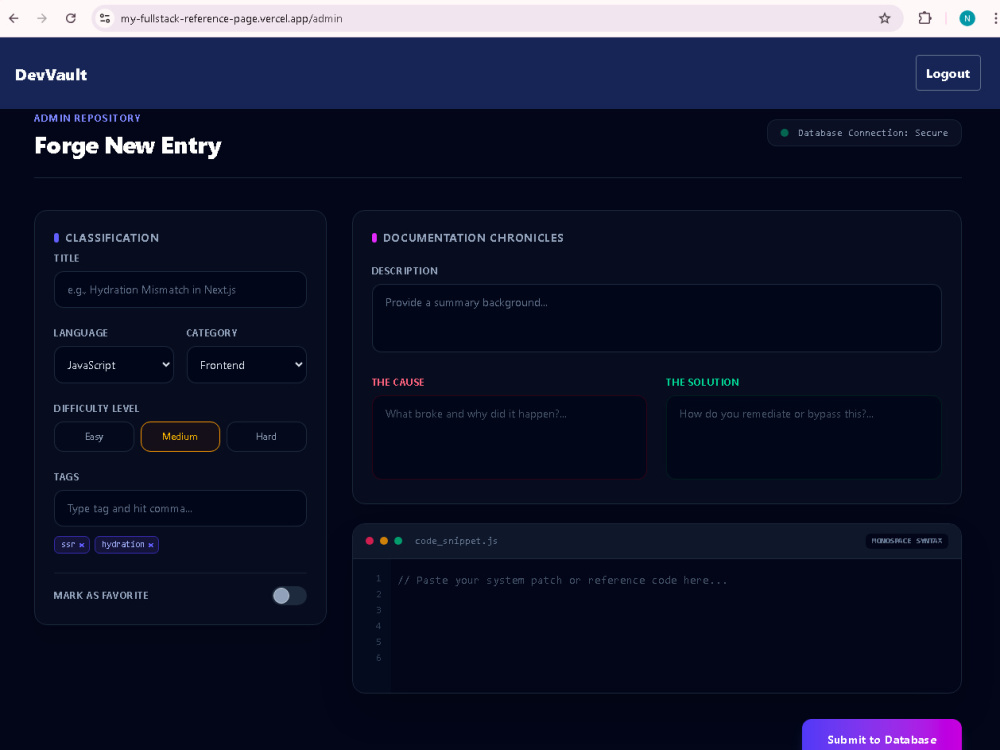Screen dimensions: 1000x750
Task: Select Medium difficulty level
Action: [180, 437]
